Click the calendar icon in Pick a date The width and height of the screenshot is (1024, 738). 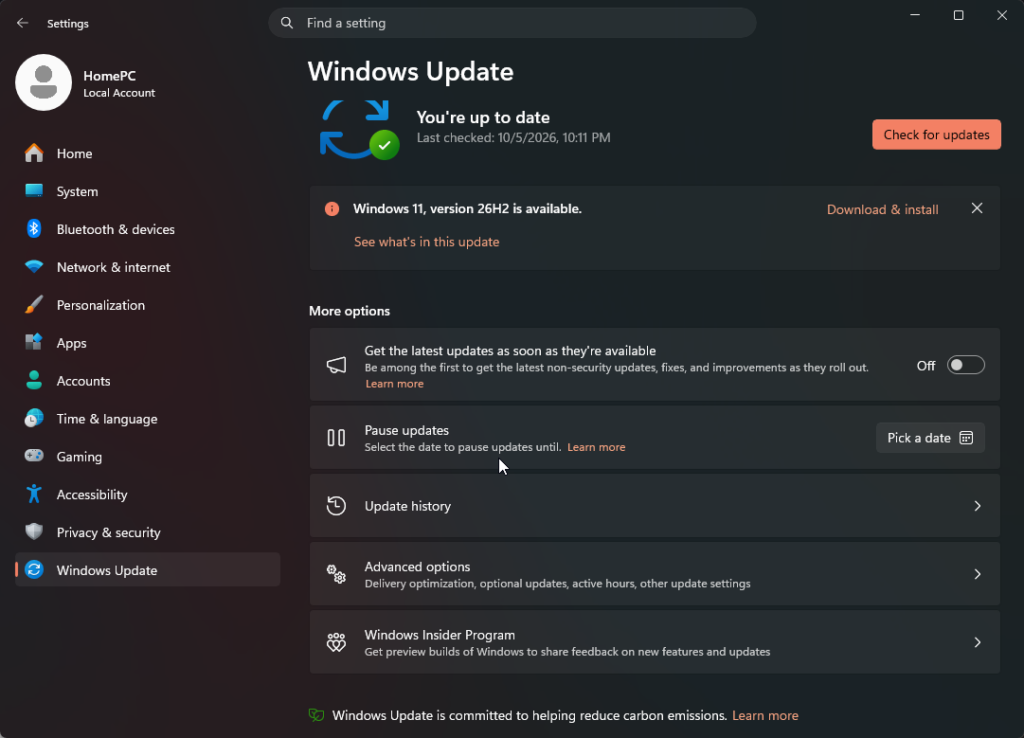967,438
